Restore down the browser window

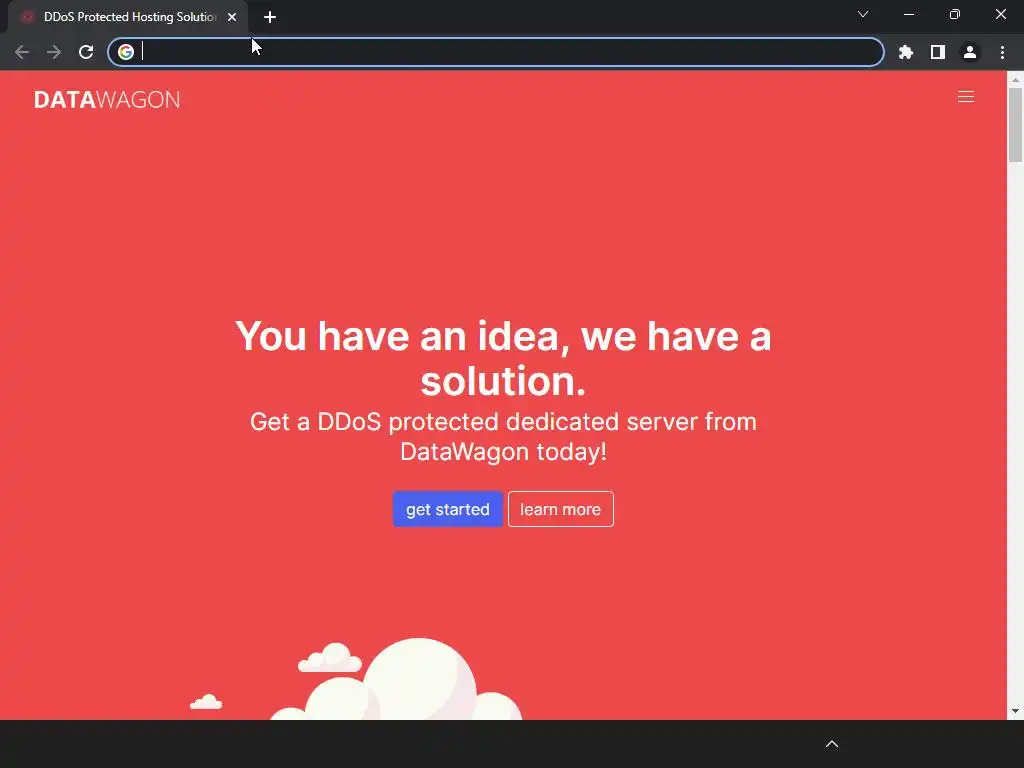pos(955,14)
